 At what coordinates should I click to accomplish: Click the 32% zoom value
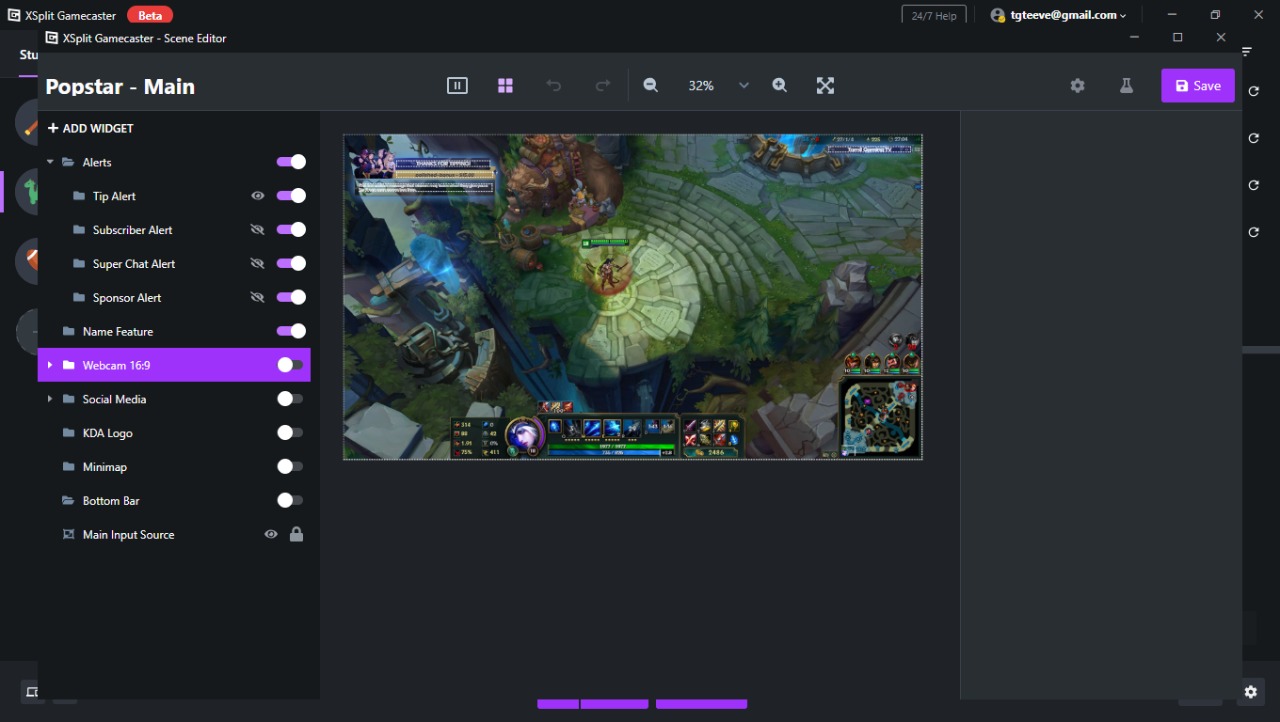[x=701, y=86]
